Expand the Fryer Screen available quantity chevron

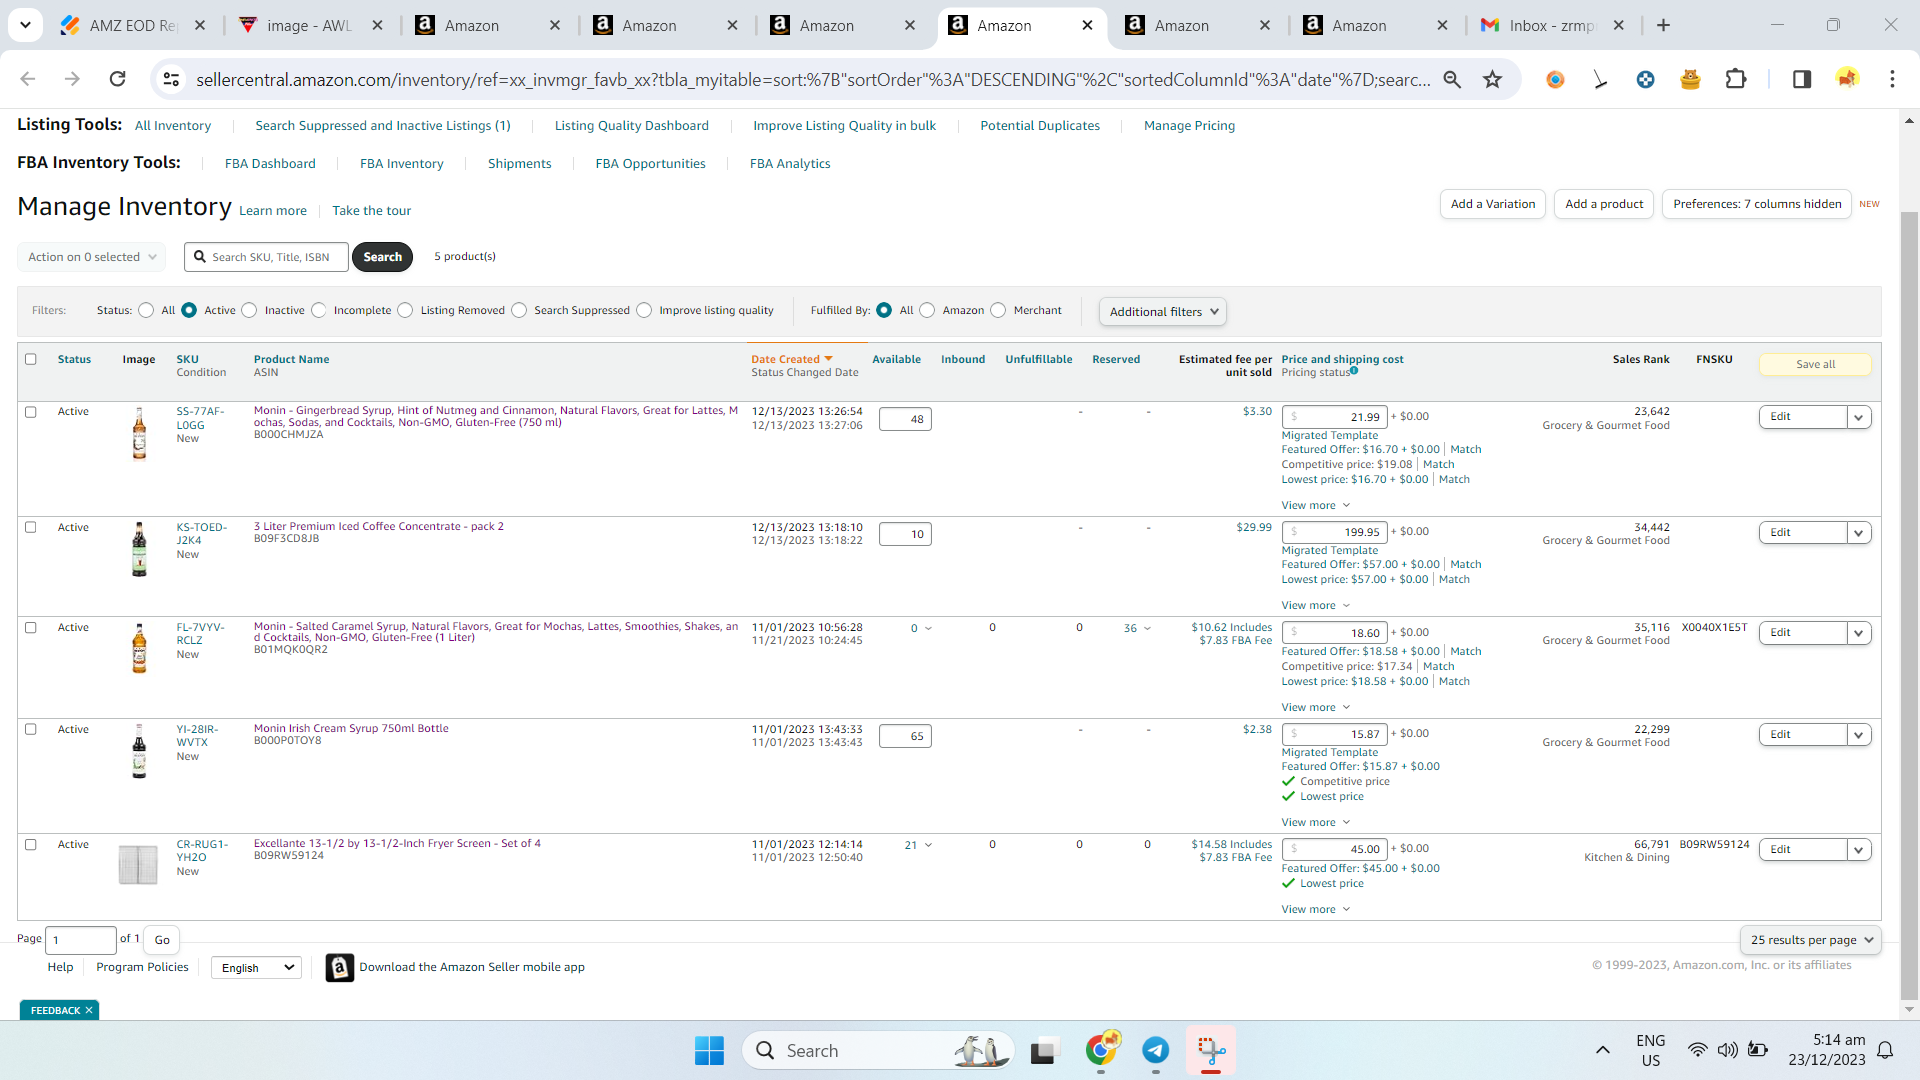tap(928, 845)
